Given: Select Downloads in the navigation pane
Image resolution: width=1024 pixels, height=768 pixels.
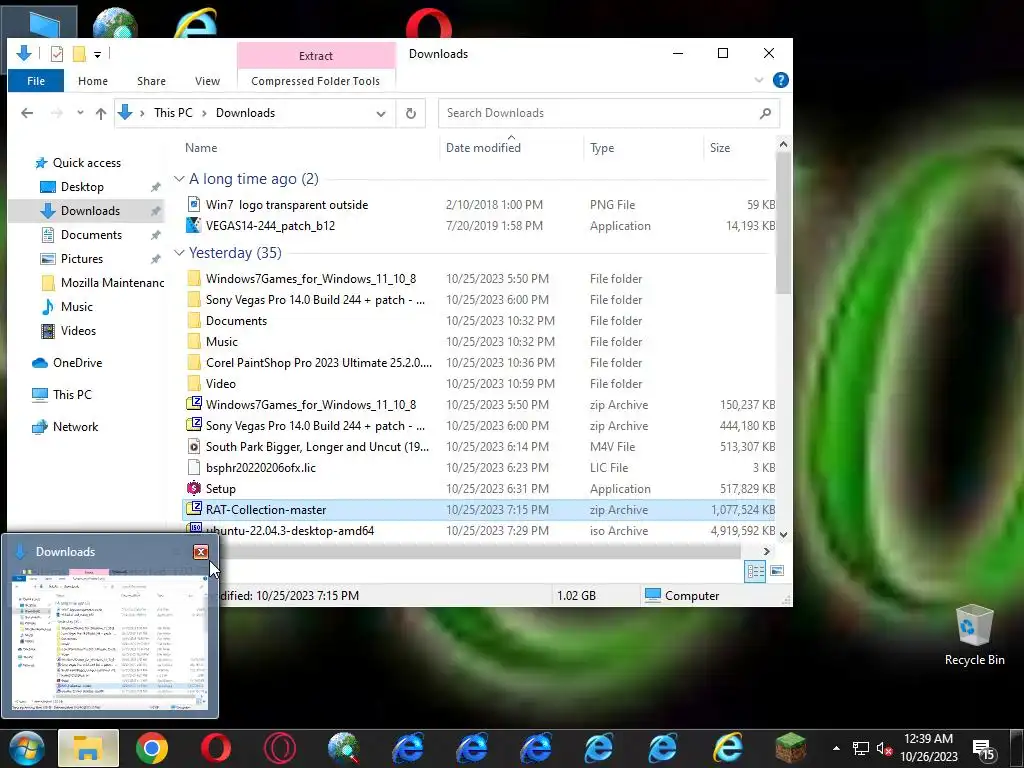Looking at the screenshot, I should click(x=90, y=211).
